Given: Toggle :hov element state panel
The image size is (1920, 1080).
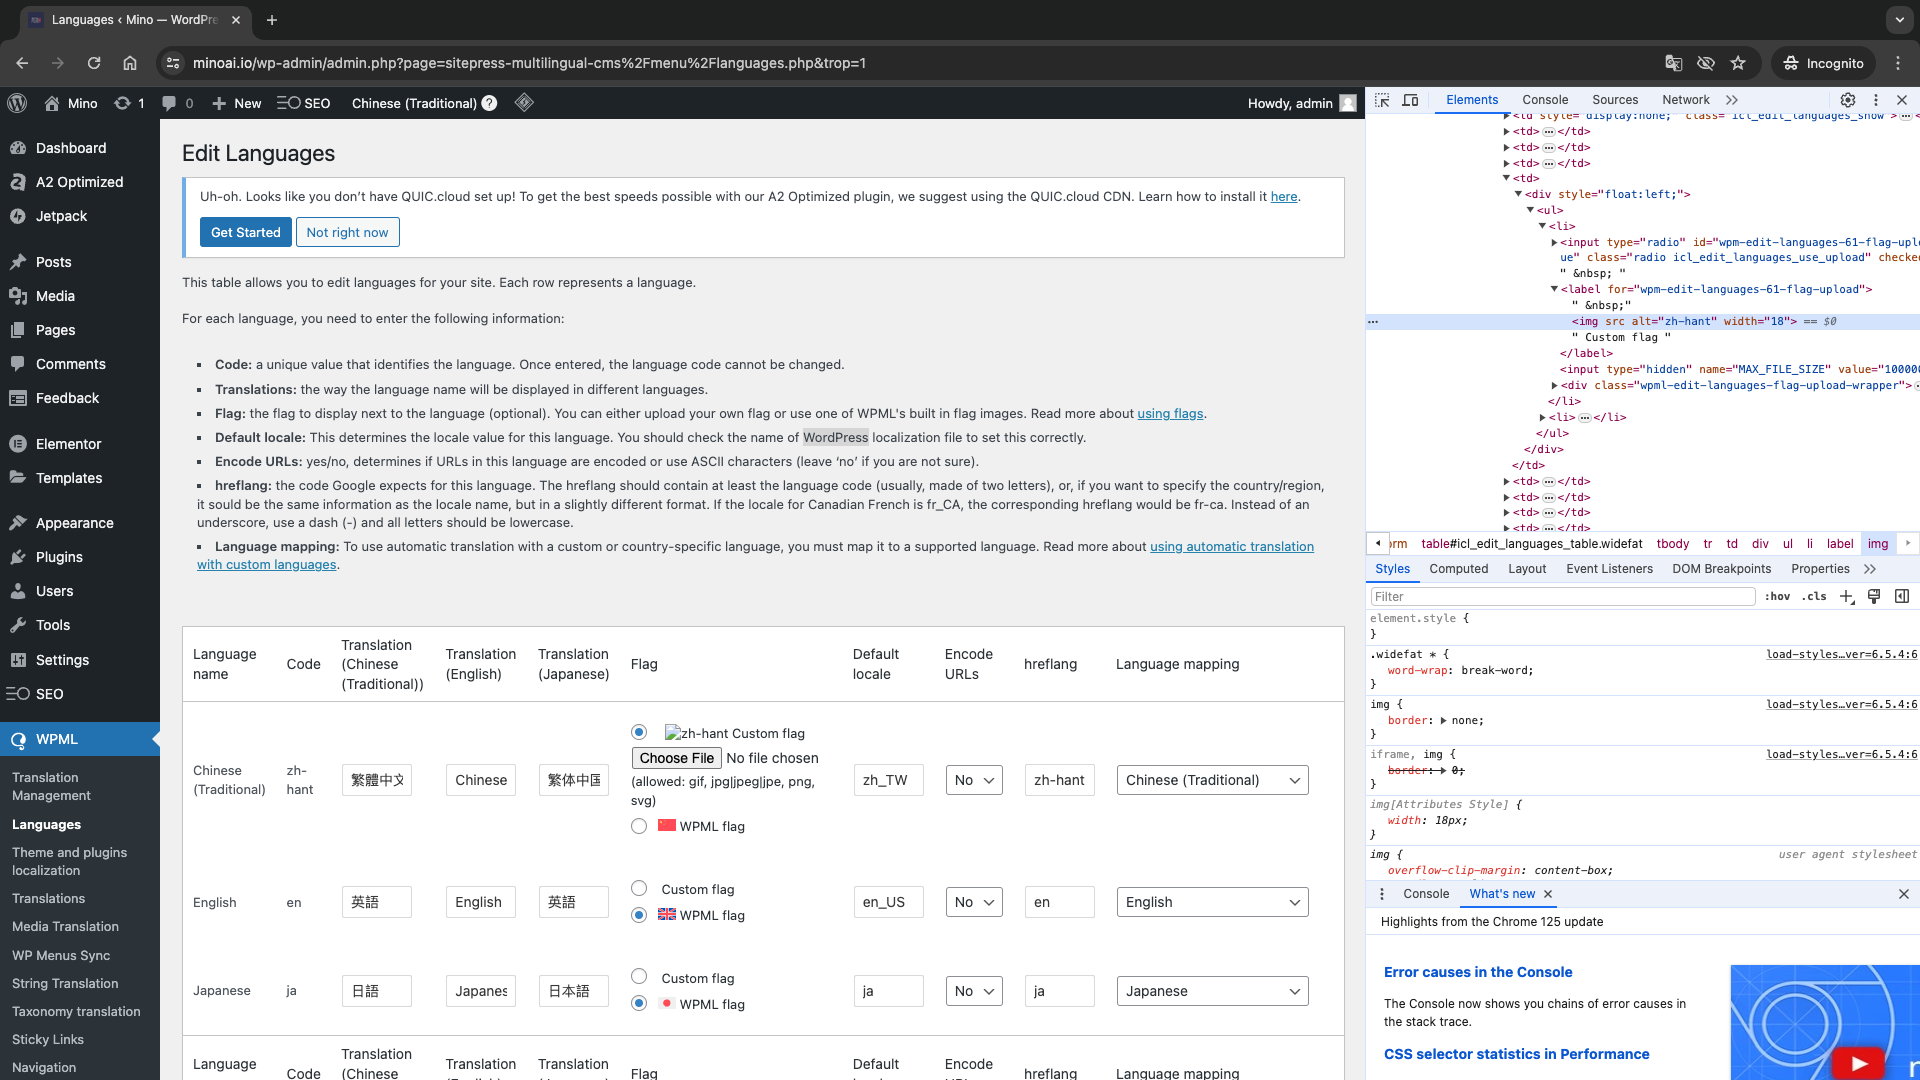Looking at the screenshot, I should 1777,597.
